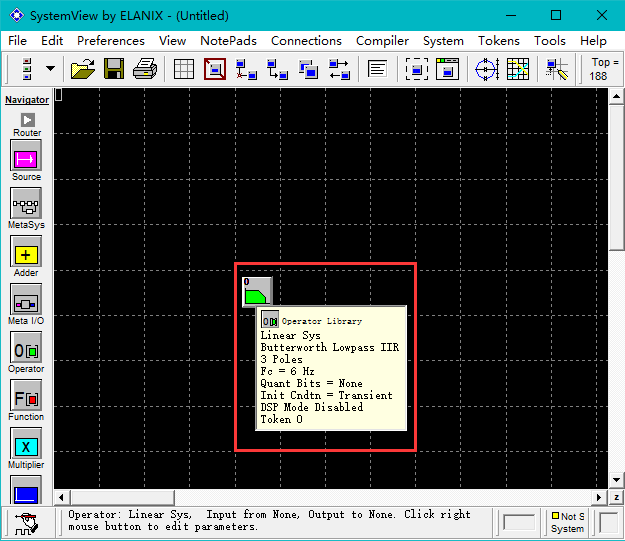Click the red-framed token toolbar icon

click(x=215, y=69)
